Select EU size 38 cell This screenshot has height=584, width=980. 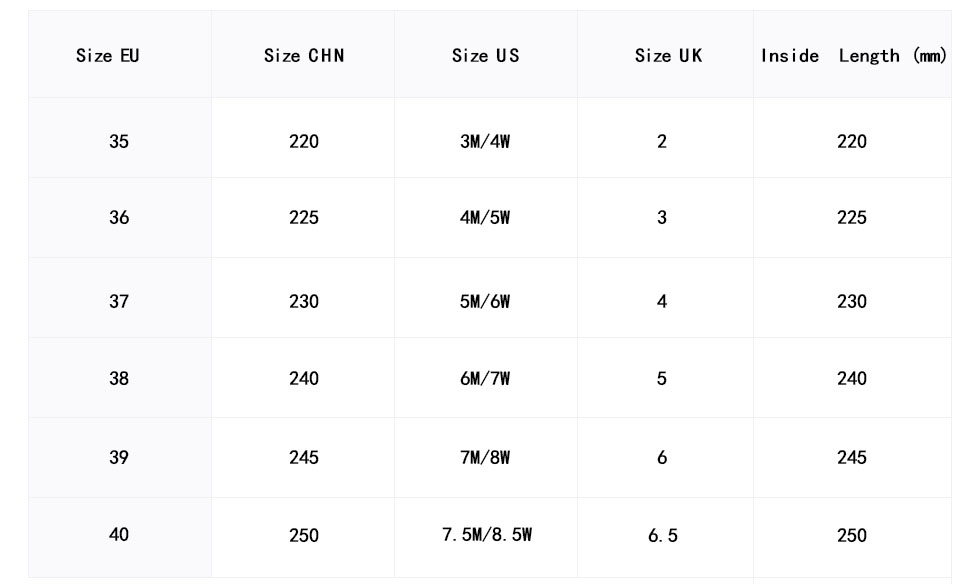(119, 379)
